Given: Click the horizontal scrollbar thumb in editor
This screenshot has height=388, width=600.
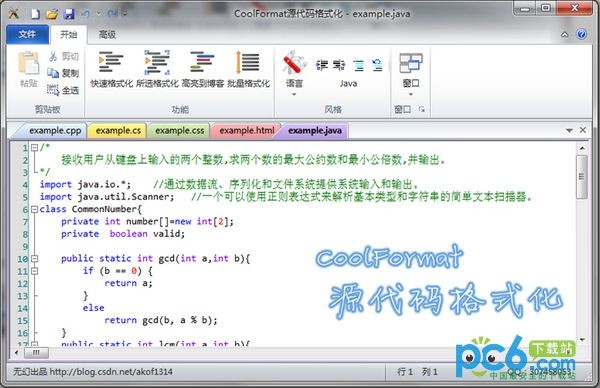Looking at the screenshot, I should coord(36,352).
